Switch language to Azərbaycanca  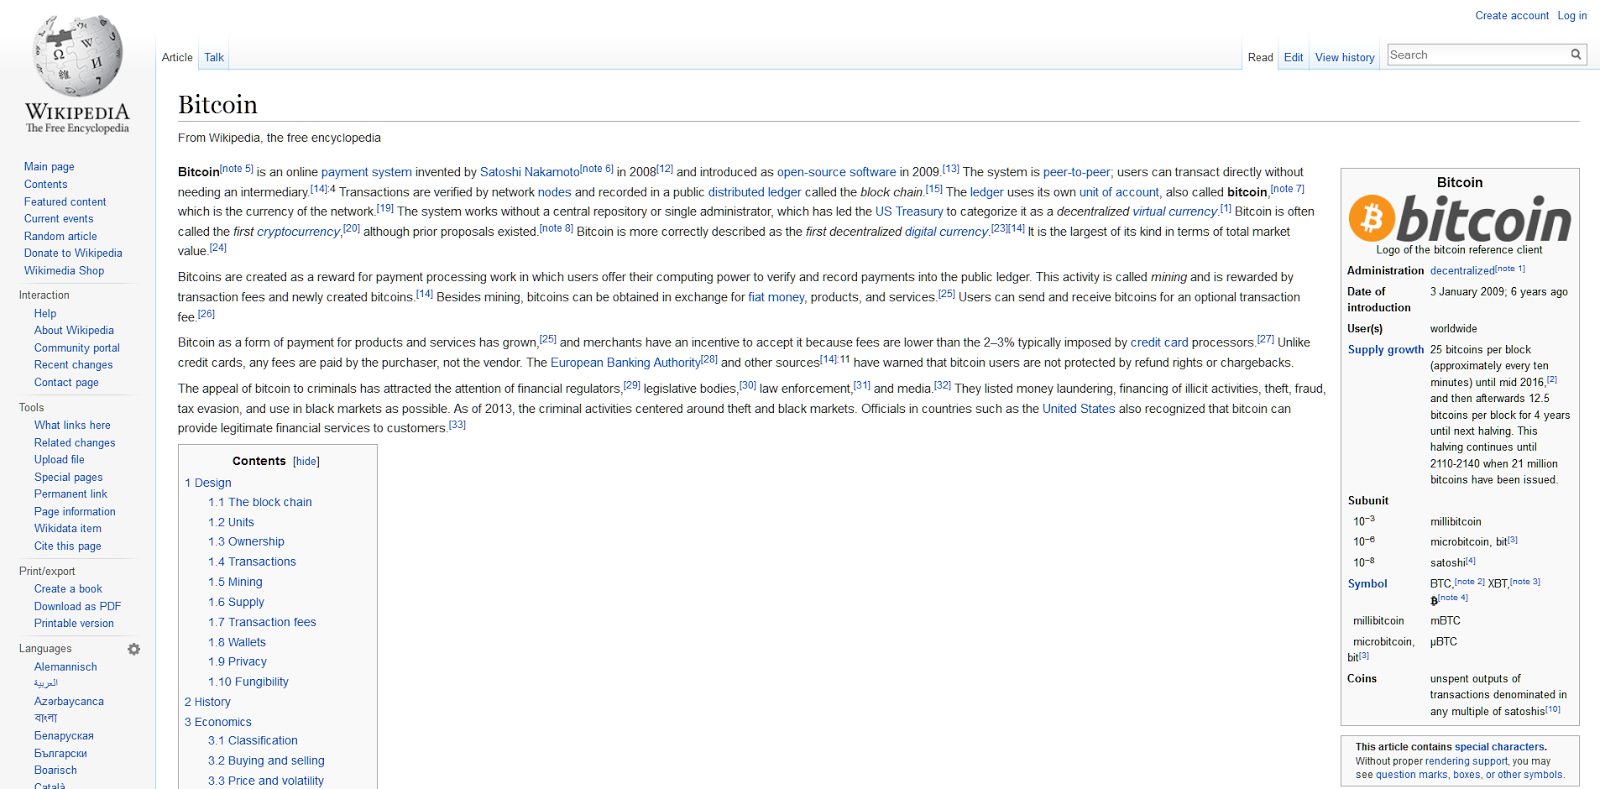click(x=69, y=702)
